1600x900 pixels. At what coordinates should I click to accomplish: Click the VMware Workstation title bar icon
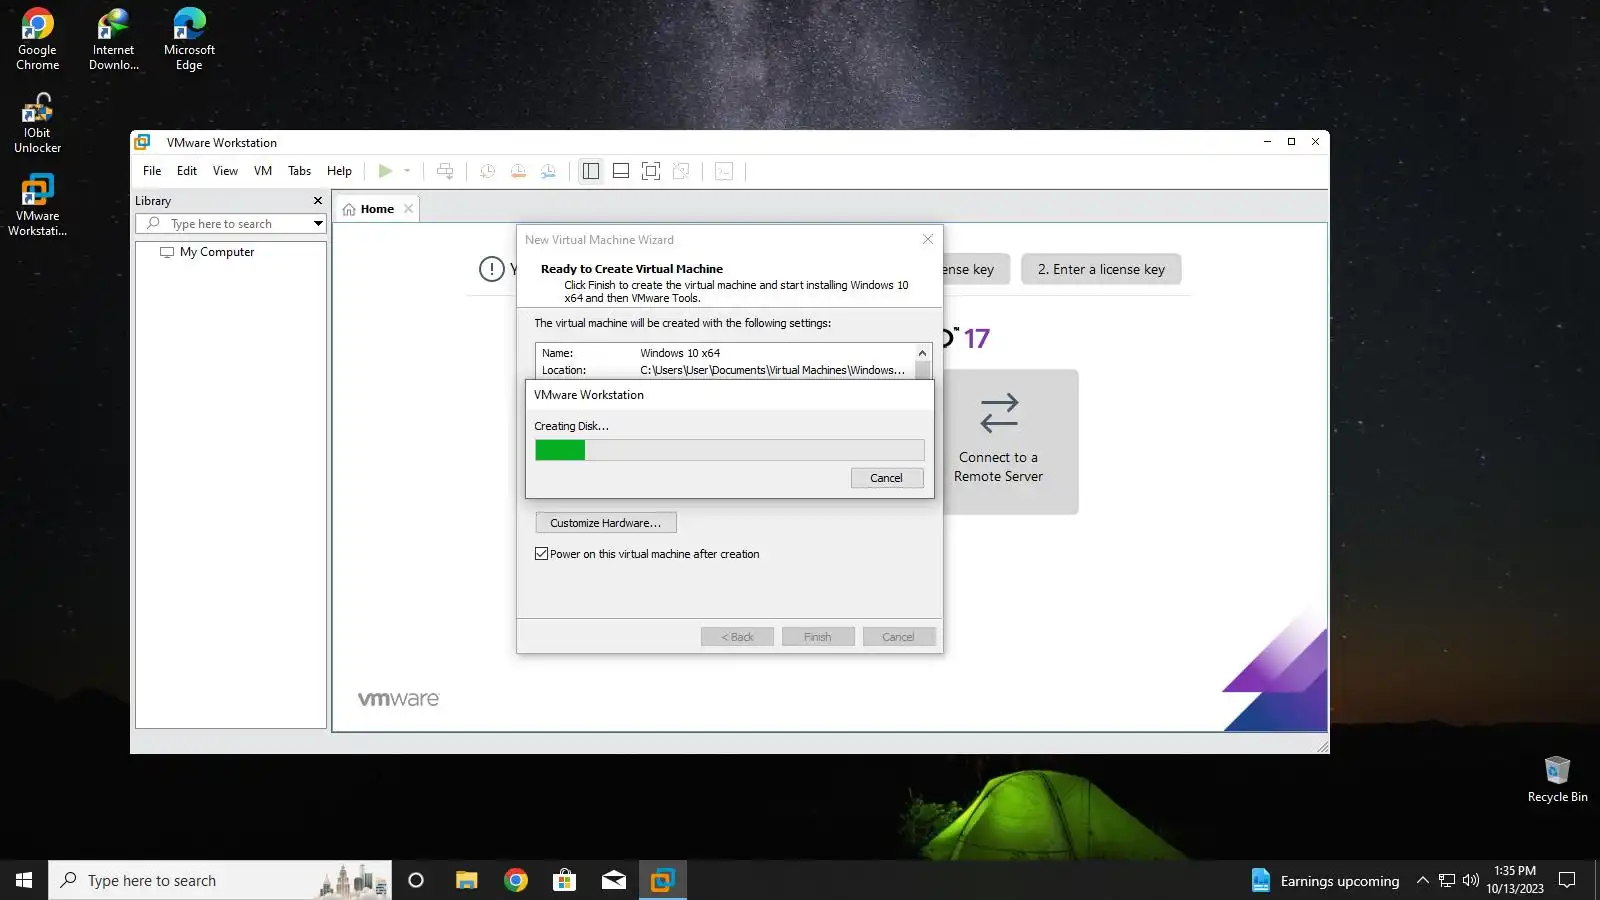point(143,142)
